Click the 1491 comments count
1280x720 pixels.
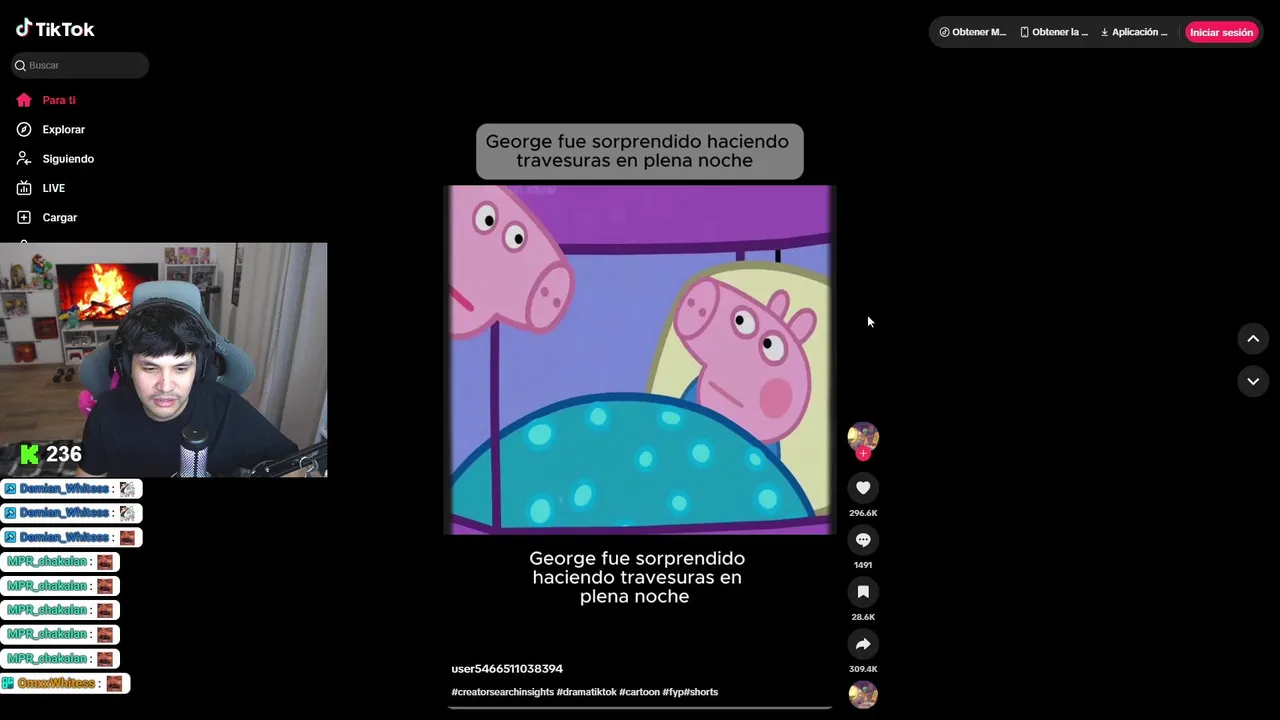point(863,565)
